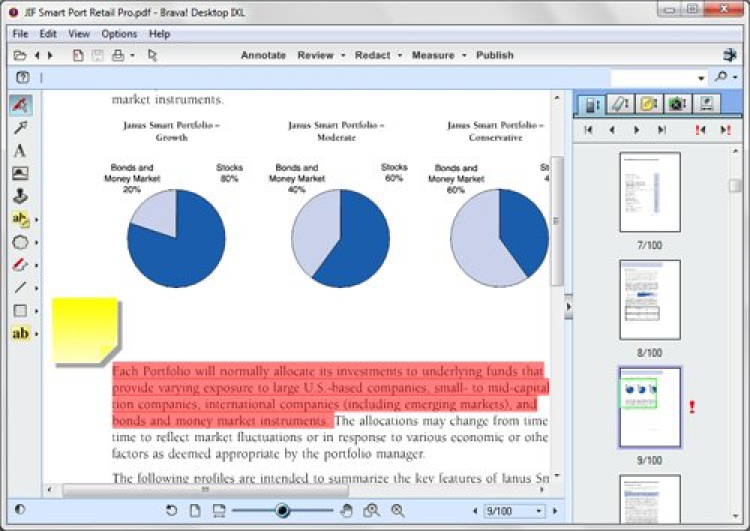The image size is (750, 531).
Task: Collapse the right panel with splitter arrow
Action: click(568, 307)
